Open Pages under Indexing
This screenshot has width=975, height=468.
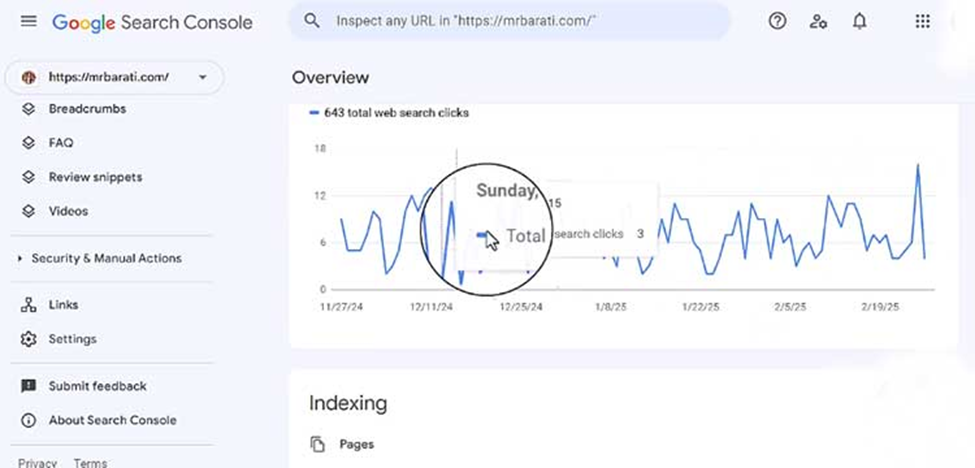(x=357, y=444)
